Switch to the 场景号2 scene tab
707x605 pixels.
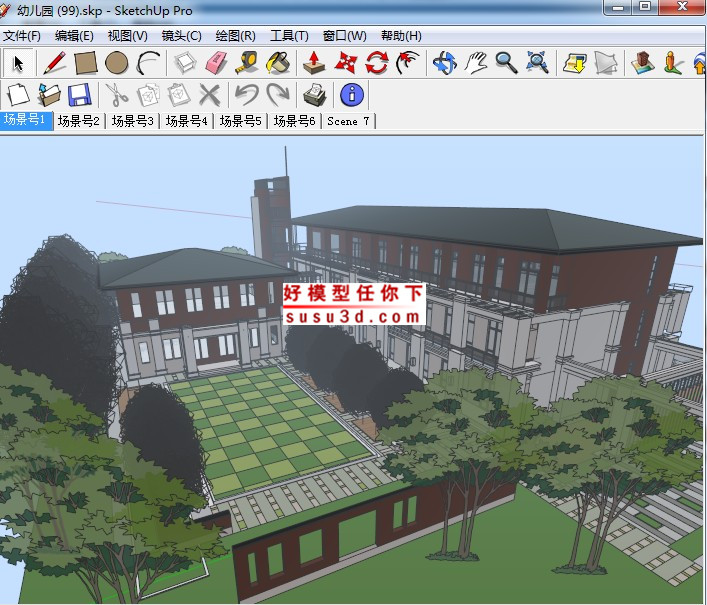tap(79, 121)
